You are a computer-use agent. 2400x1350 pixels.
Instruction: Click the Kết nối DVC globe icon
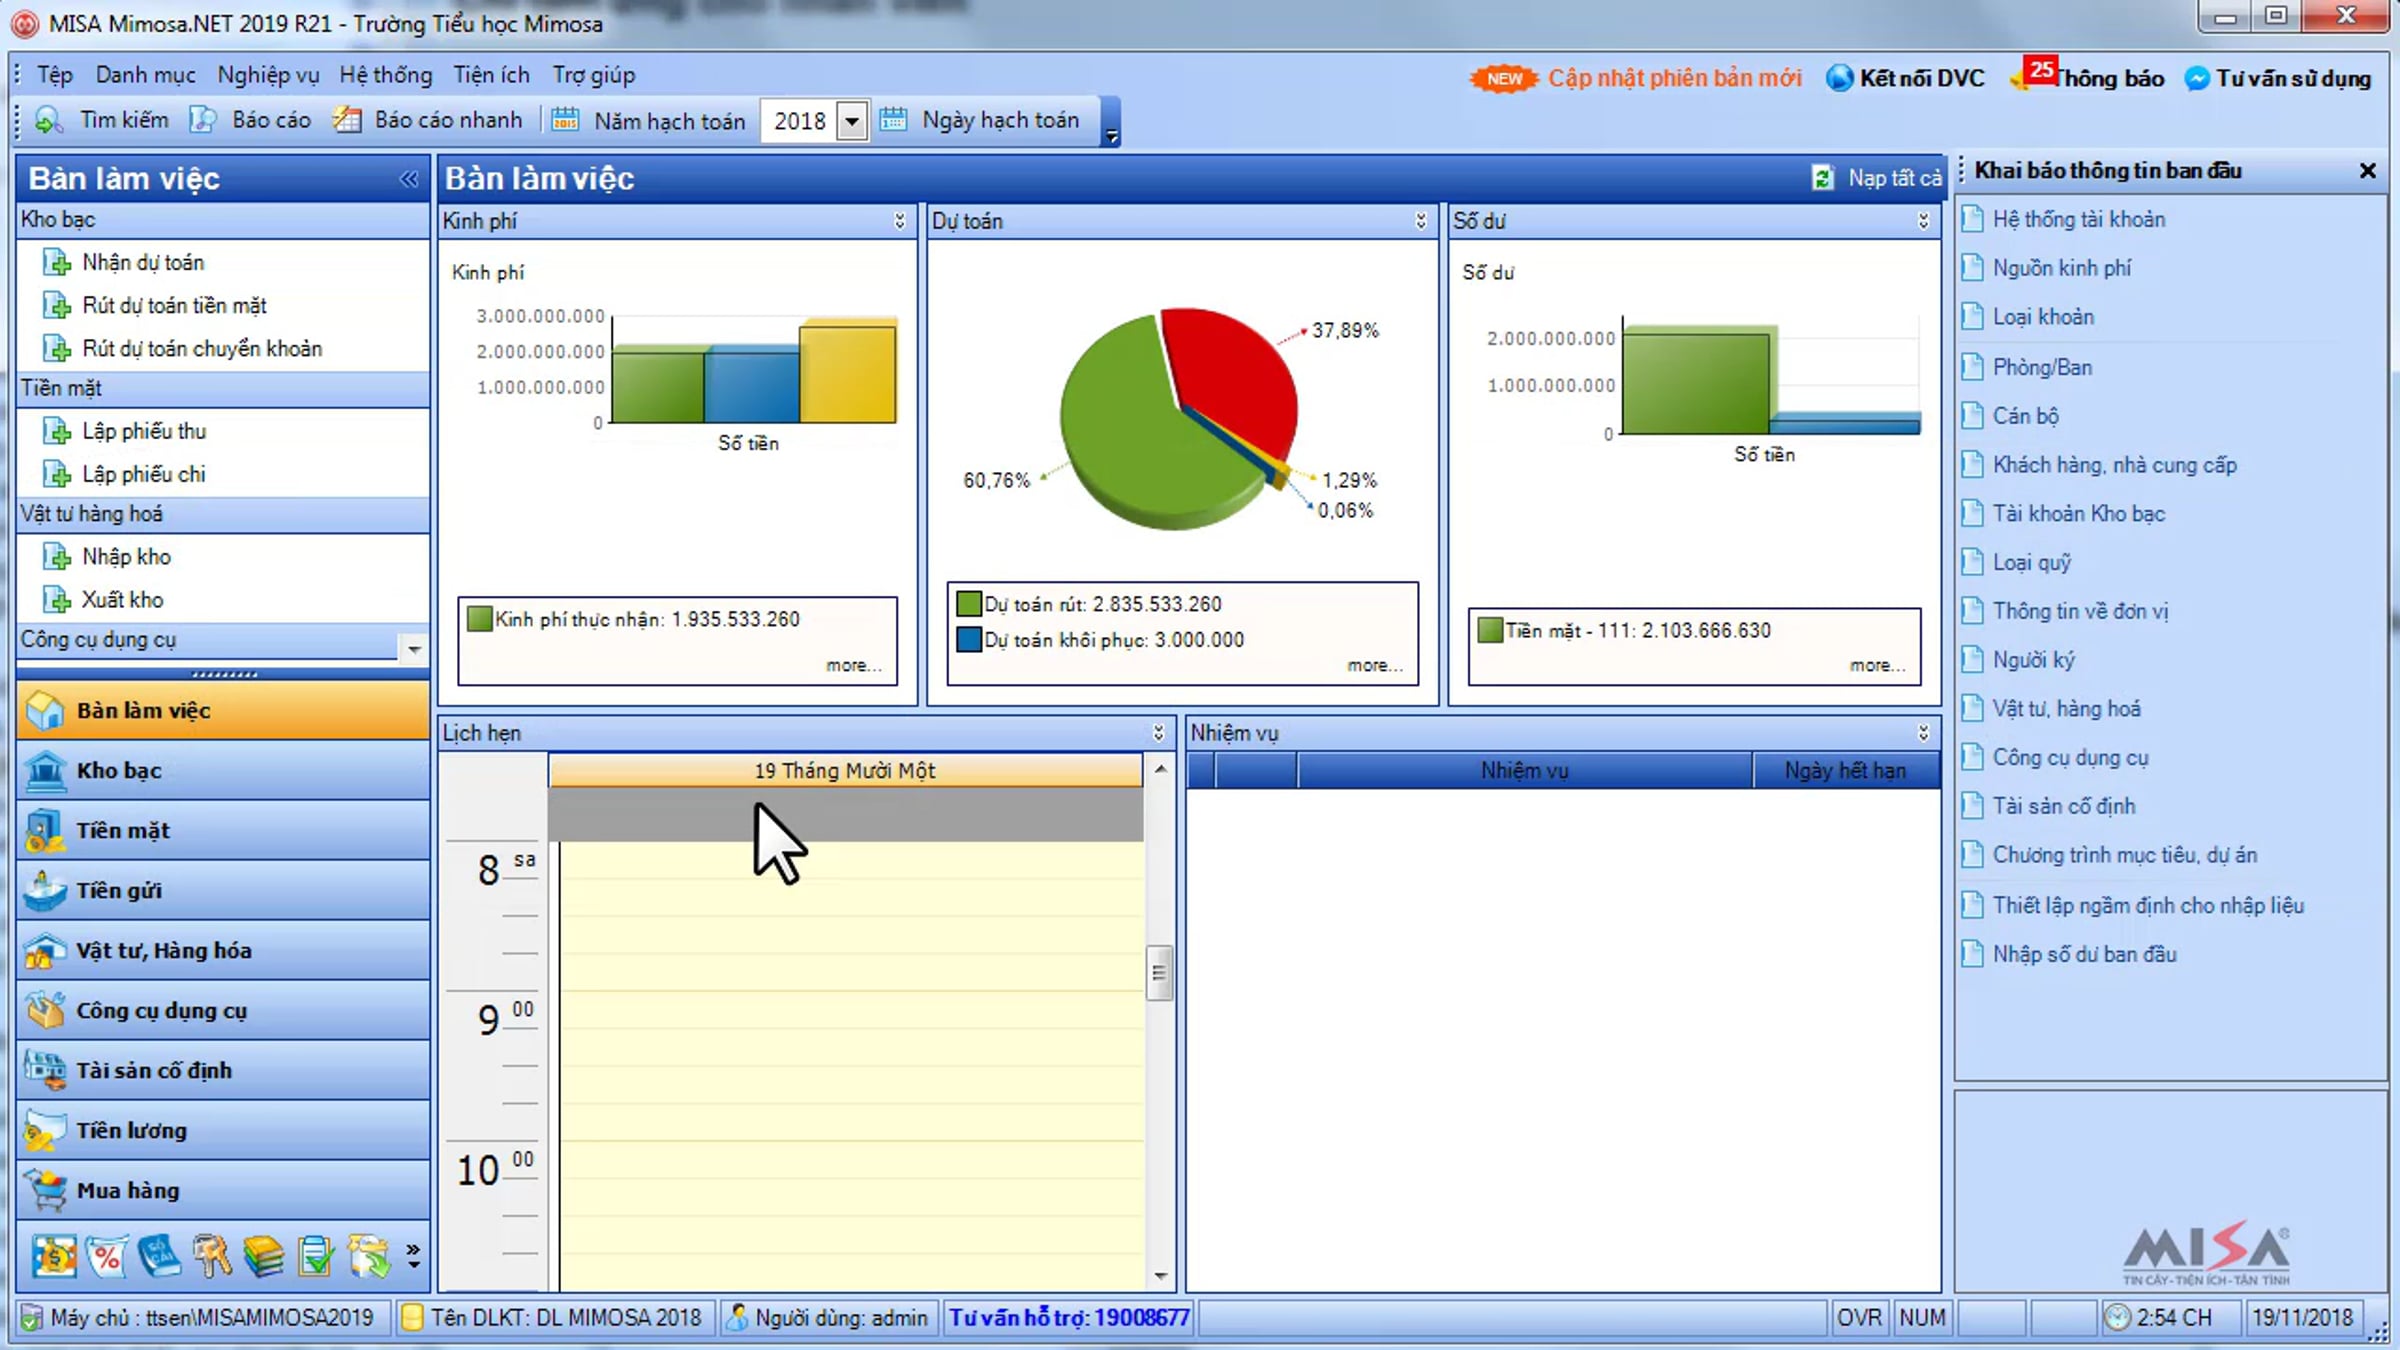click(x=1839, y=78)
